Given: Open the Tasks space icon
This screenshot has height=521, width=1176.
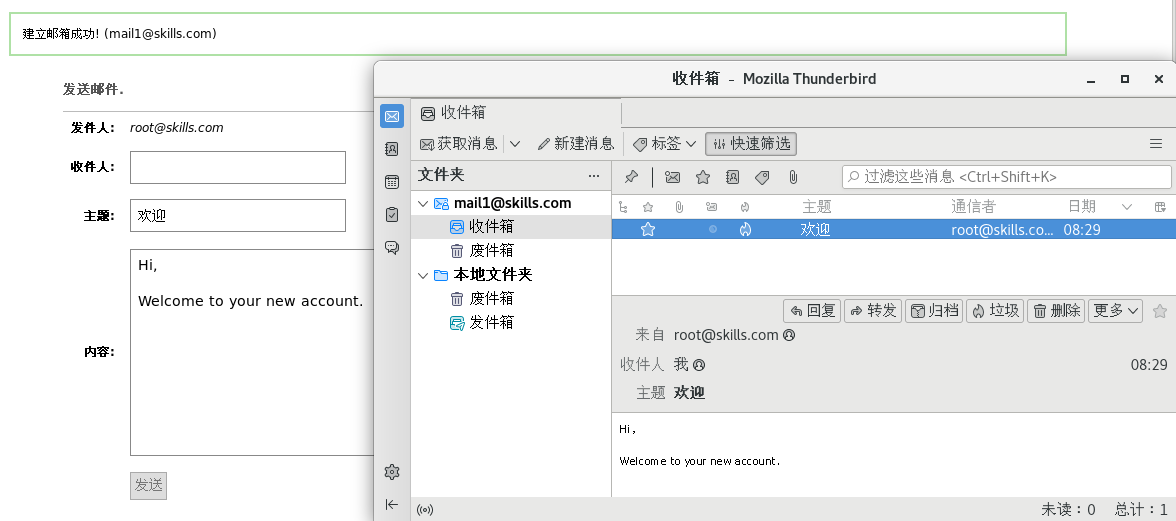Looking at the screenshot, I should [392, 215].
